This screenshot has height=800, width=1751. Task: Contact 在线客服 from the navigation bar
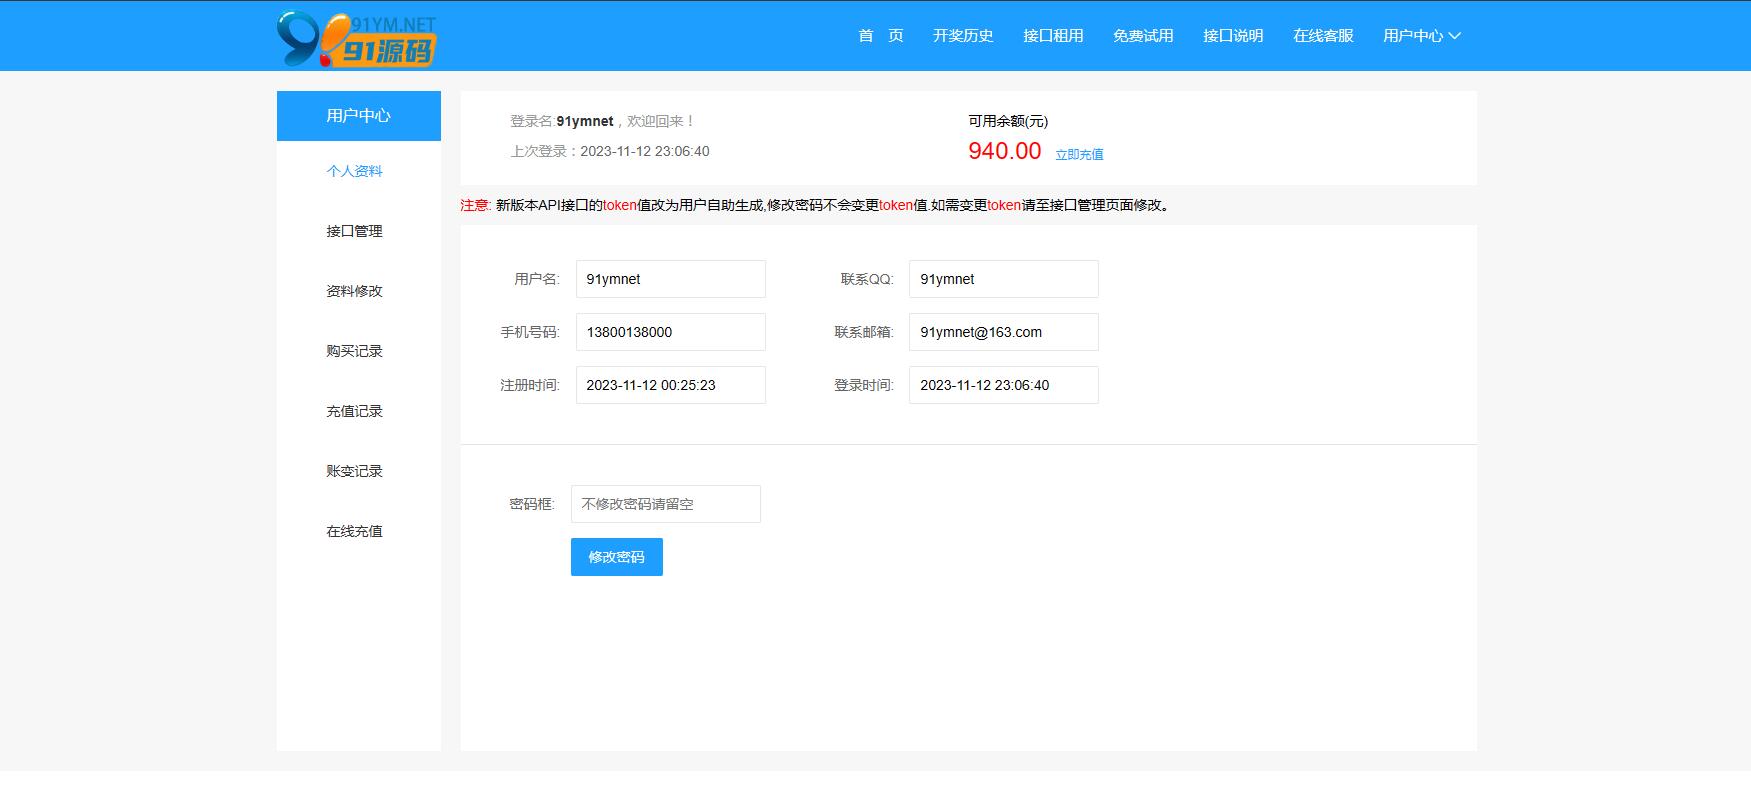[1323, 36]
